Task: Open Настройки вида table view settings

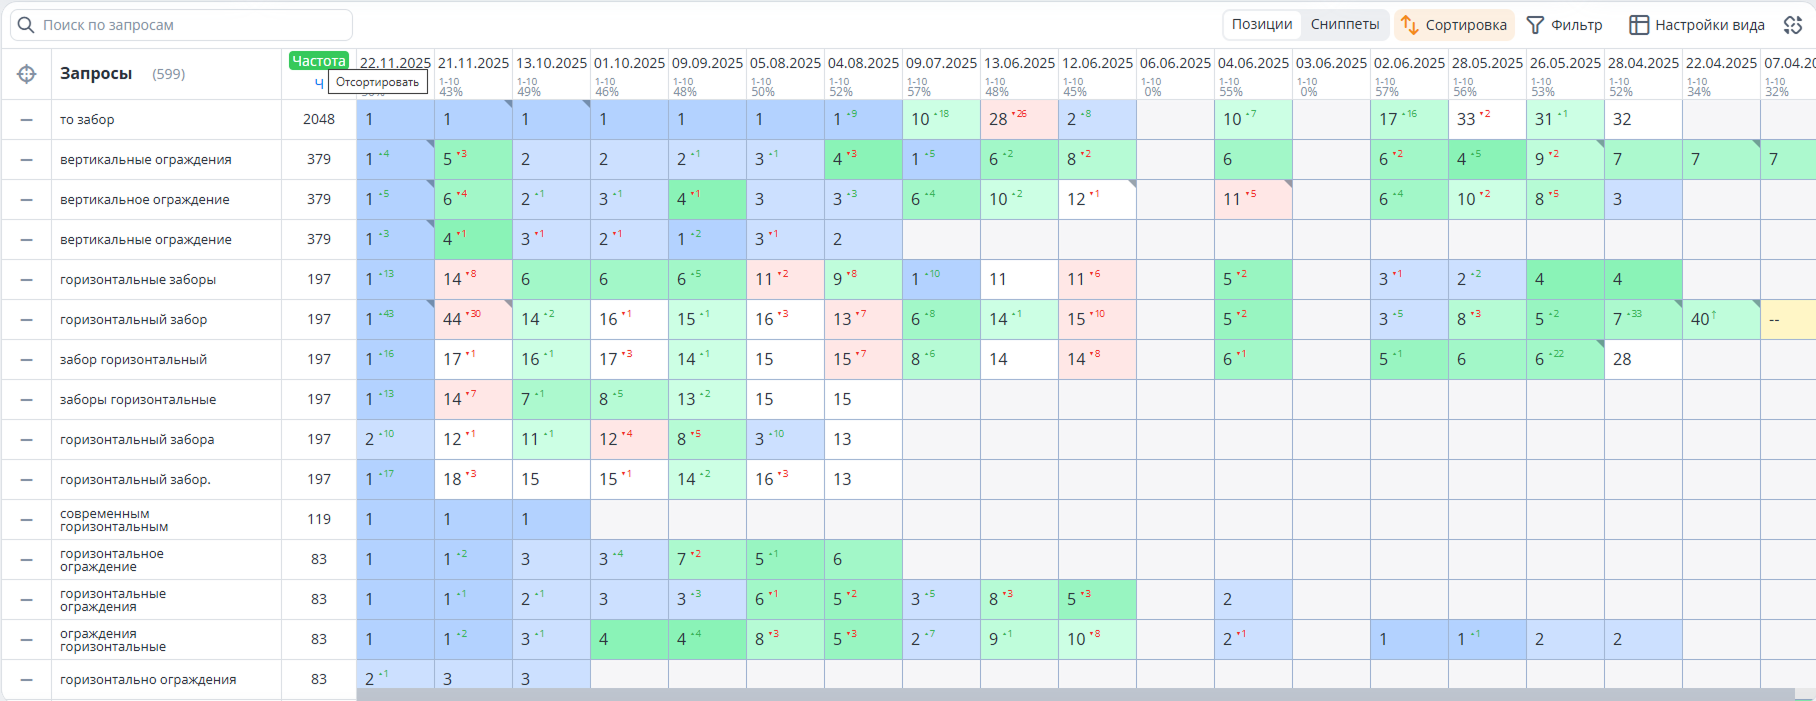Action: tap(1697, 25)
